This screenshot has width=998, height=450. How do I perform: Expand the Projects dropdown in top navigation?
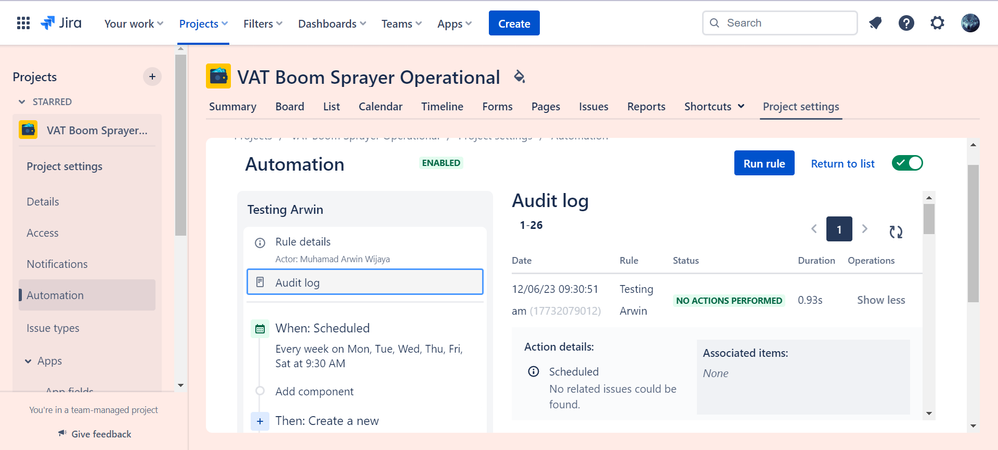(203, 23)
